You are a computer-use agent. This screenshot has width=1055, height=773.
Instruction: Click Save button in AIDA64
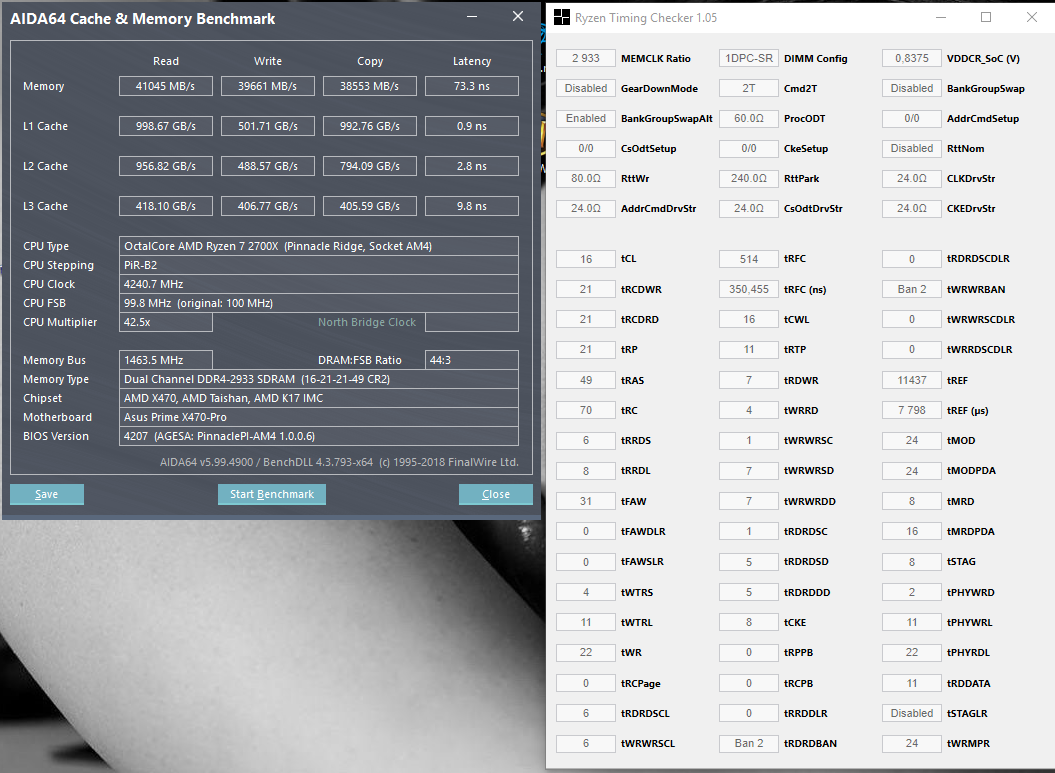pyautogui.click(x=46, y=494)
